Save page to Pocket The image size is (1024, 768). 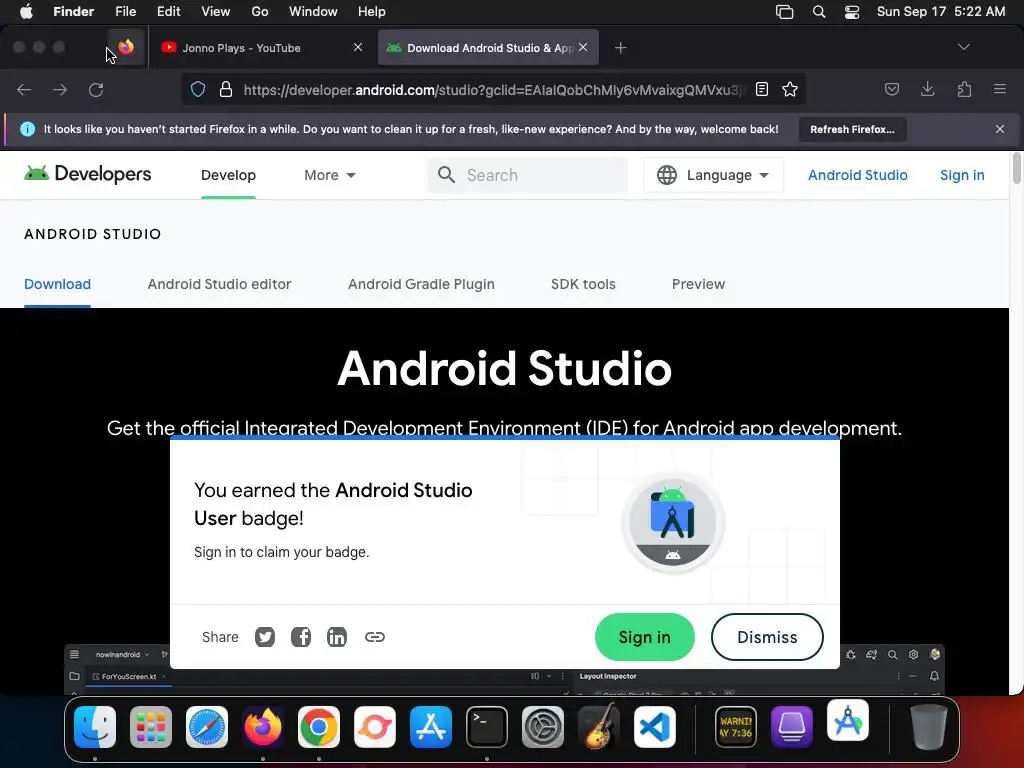[891, 89]
